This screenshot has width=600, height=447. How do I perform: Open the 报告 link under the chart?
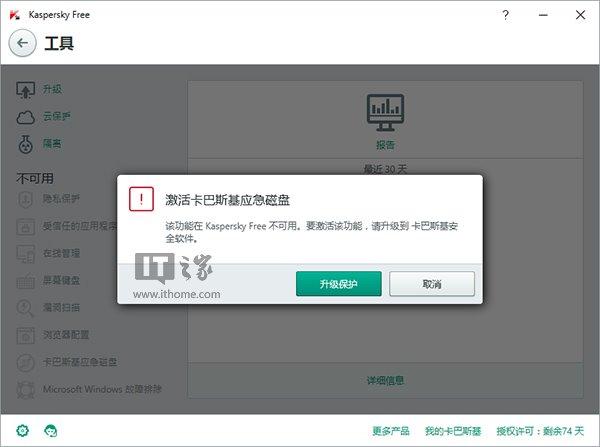coord(385,145)
